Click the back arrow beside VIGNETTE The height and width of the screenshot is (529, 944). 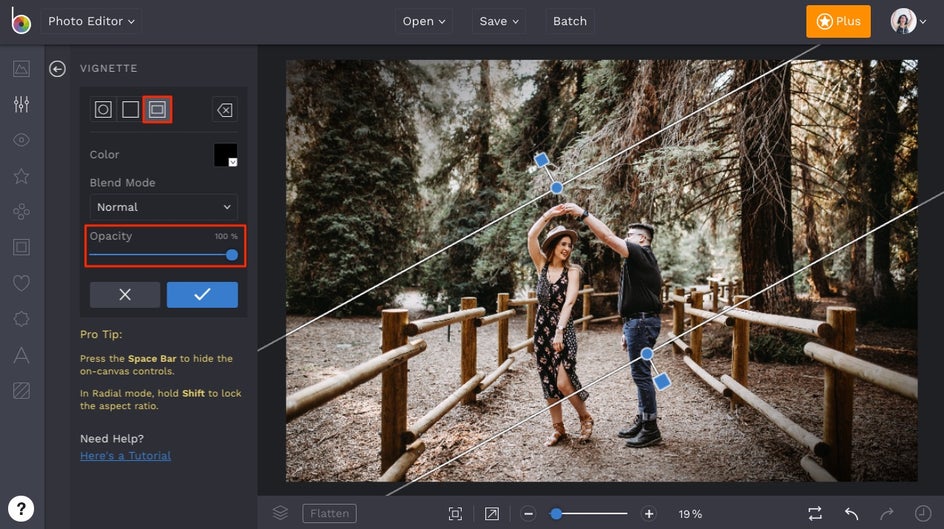(58, 68)
